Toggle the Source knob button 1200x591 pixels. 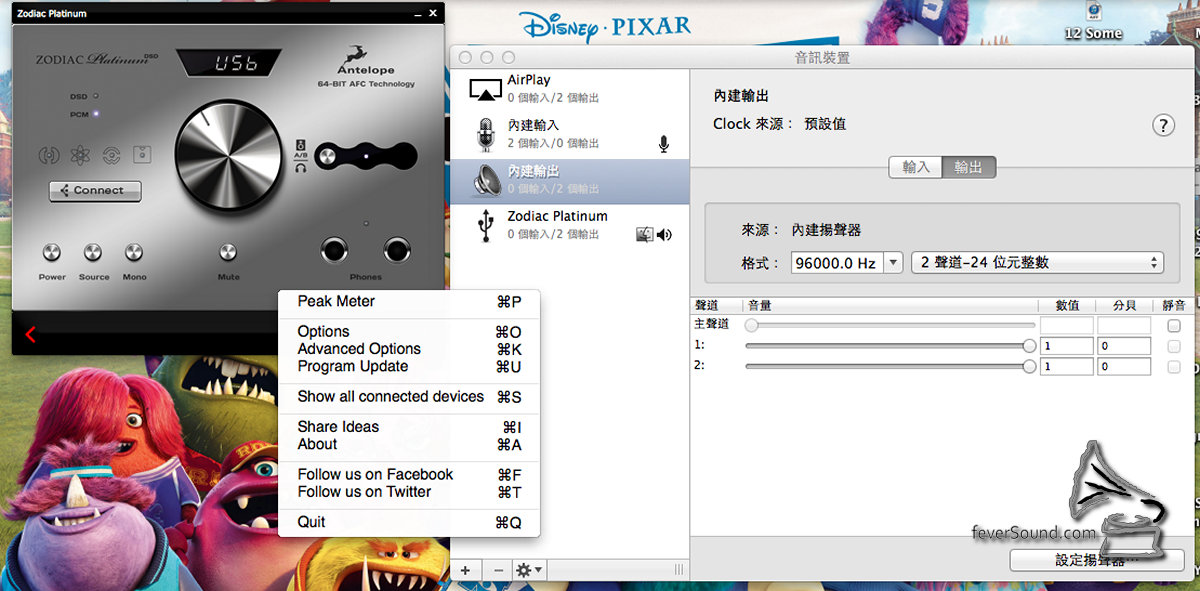pos(93,253)
